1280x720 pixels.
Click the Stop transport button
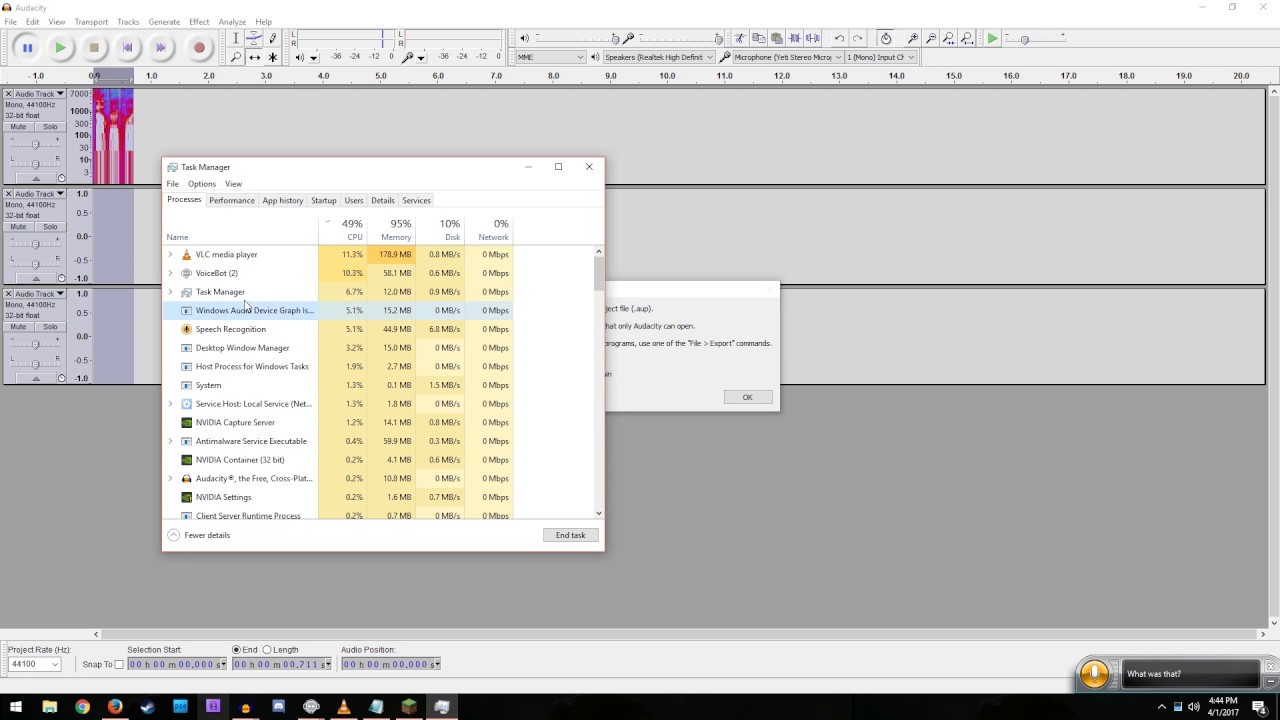[x=94, y=47]
